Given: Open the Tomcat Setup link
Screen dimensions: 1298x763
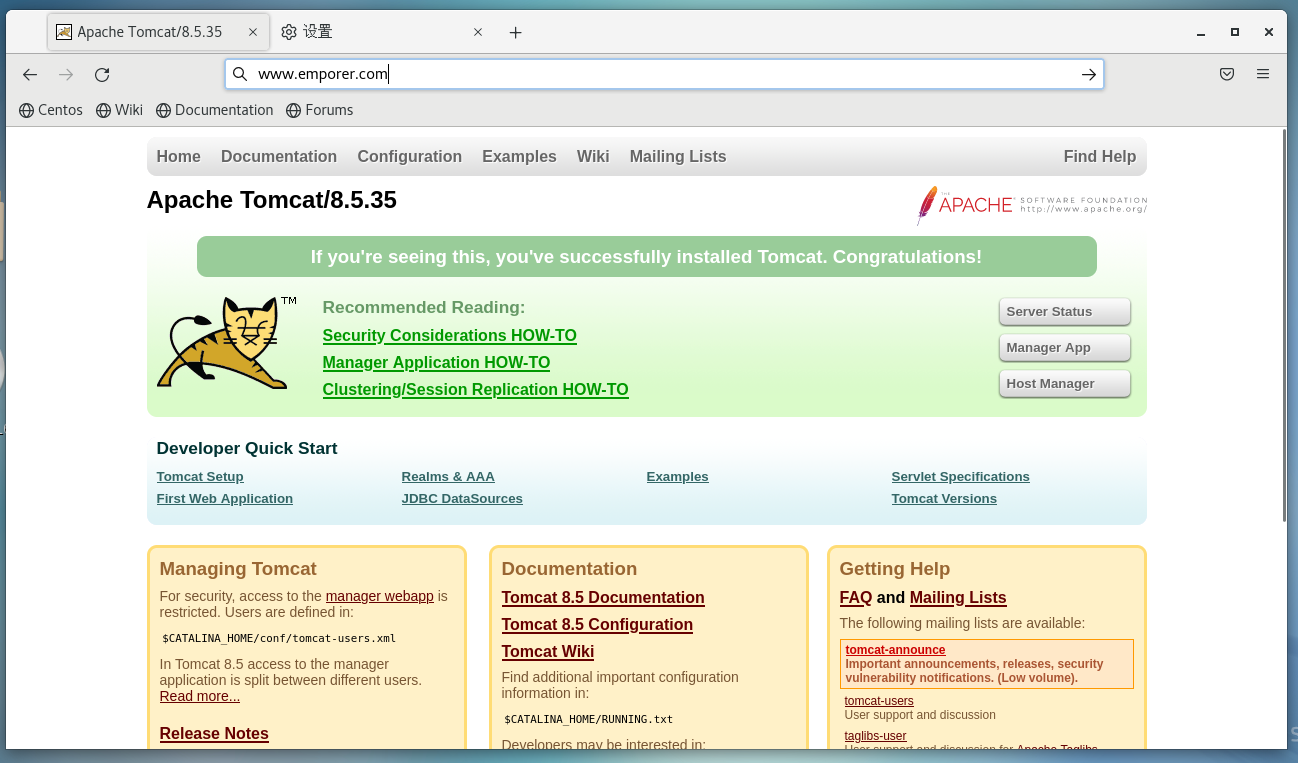Looking at the screenshot, I should tap(200, 477).
